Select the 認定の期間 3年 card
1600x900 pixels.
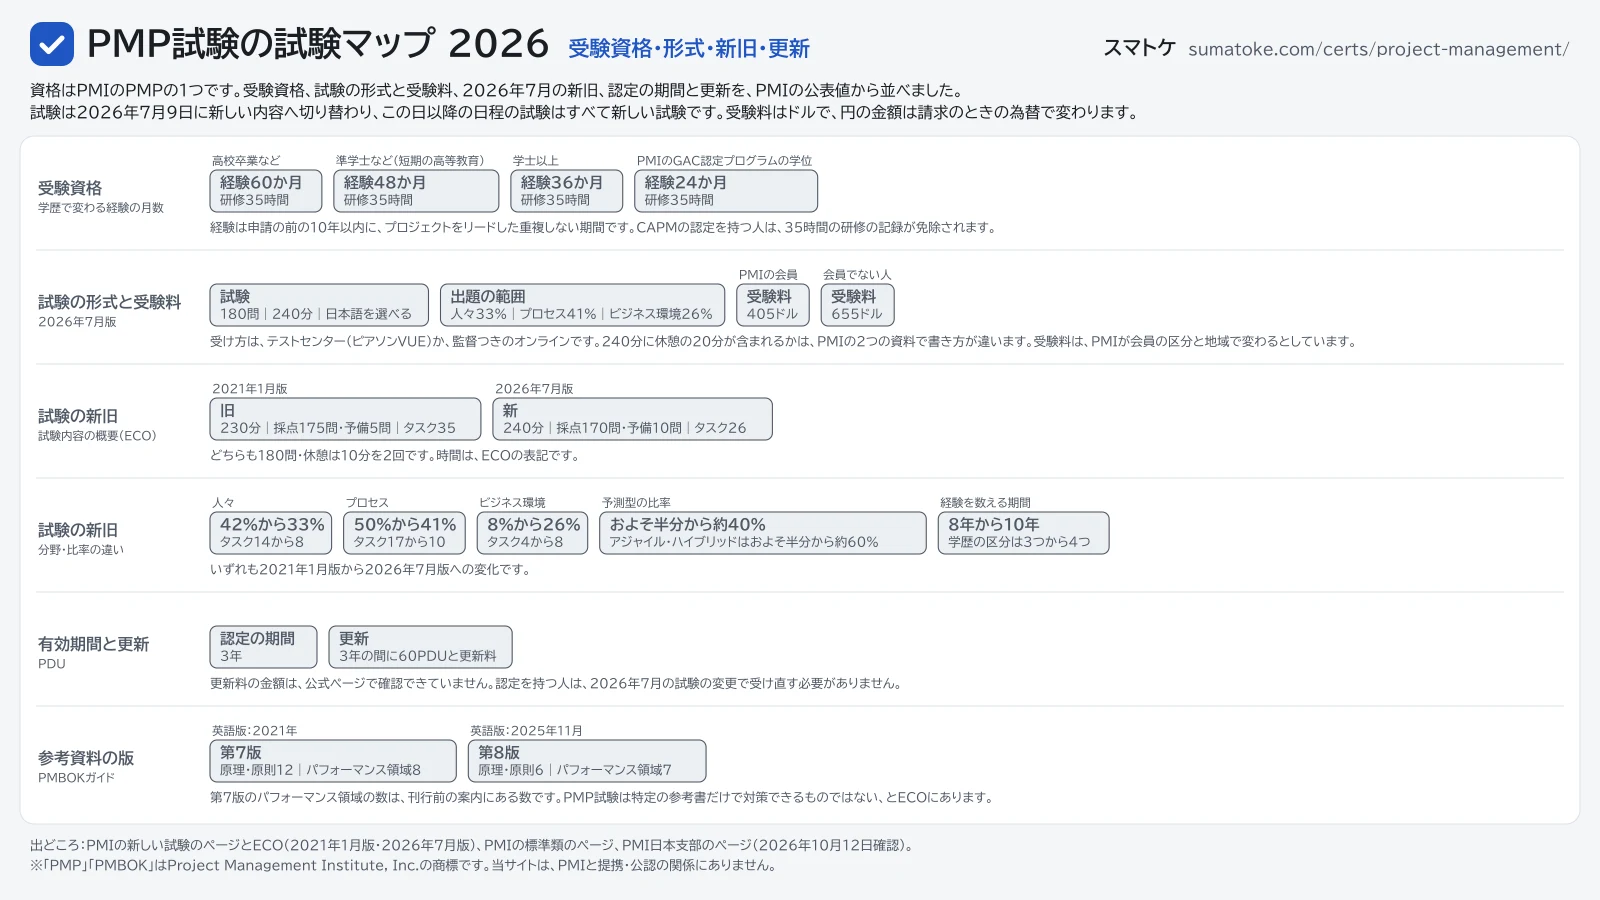coord(263,647)
